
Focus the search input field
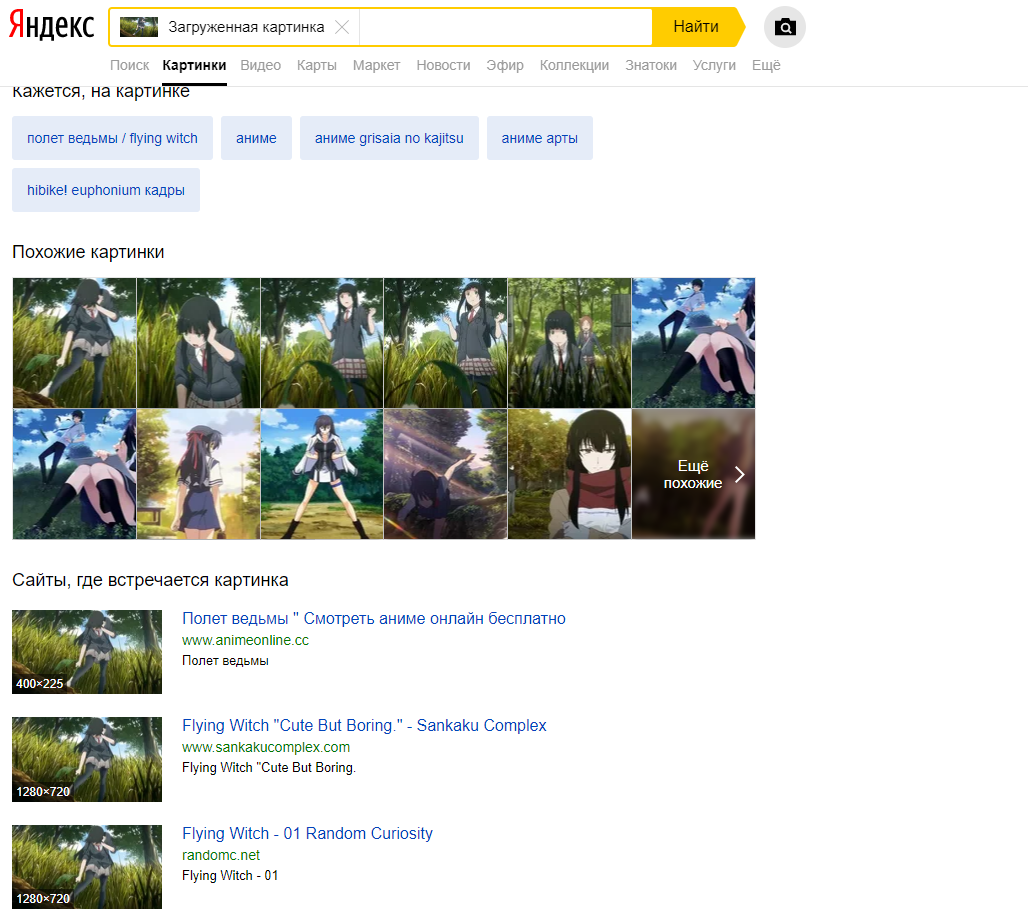[505, 27]
